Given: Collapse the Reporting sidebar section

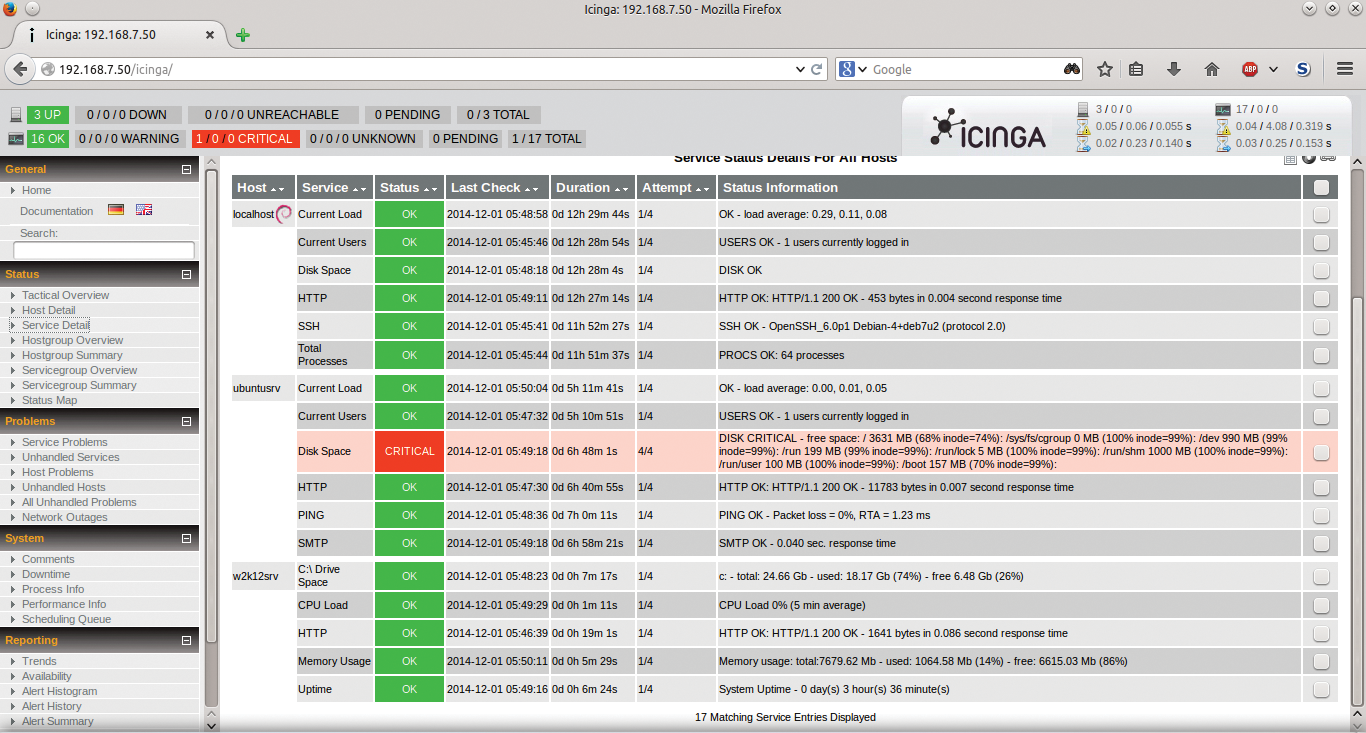Looking at the screenshot, I should click(184, 640).
